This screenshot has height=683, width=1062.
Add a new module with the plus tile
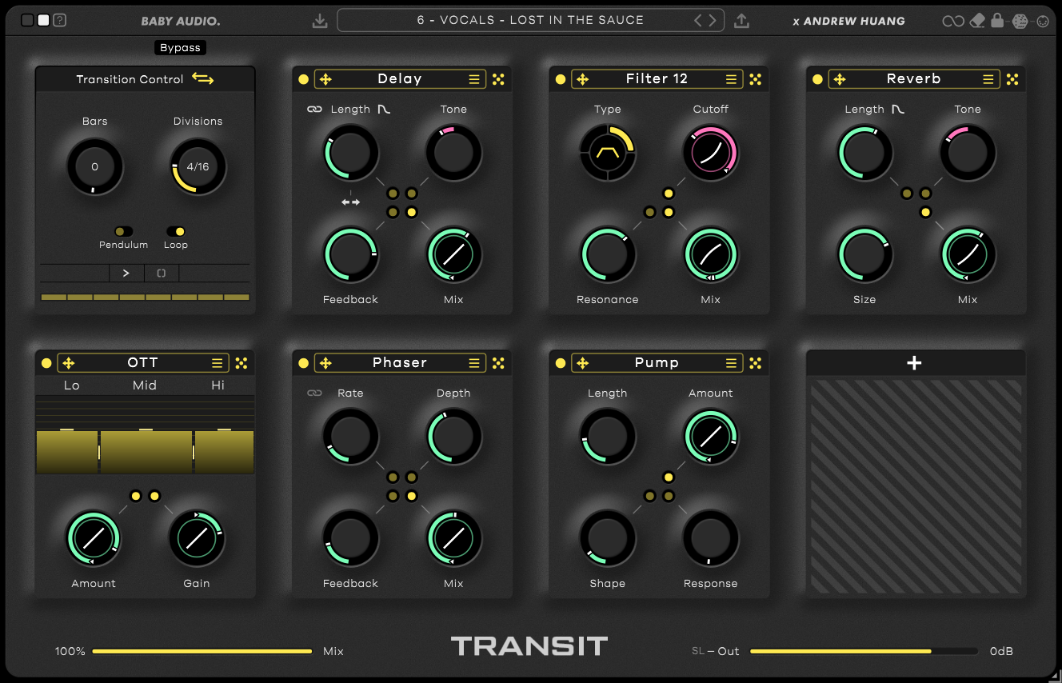pos(914,362)
